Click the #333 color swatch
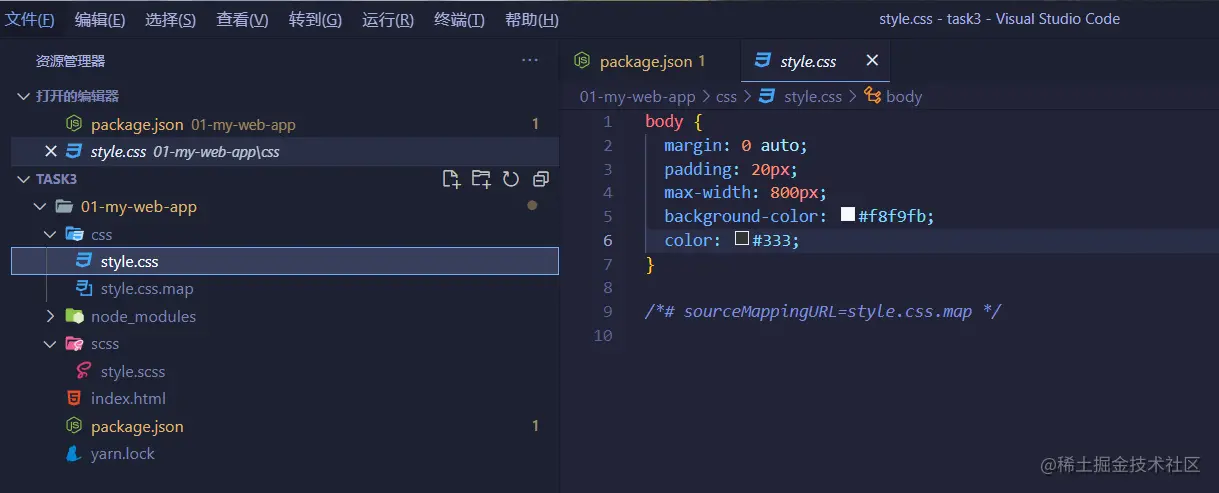The image size is (1219, 493). point(742,240)
